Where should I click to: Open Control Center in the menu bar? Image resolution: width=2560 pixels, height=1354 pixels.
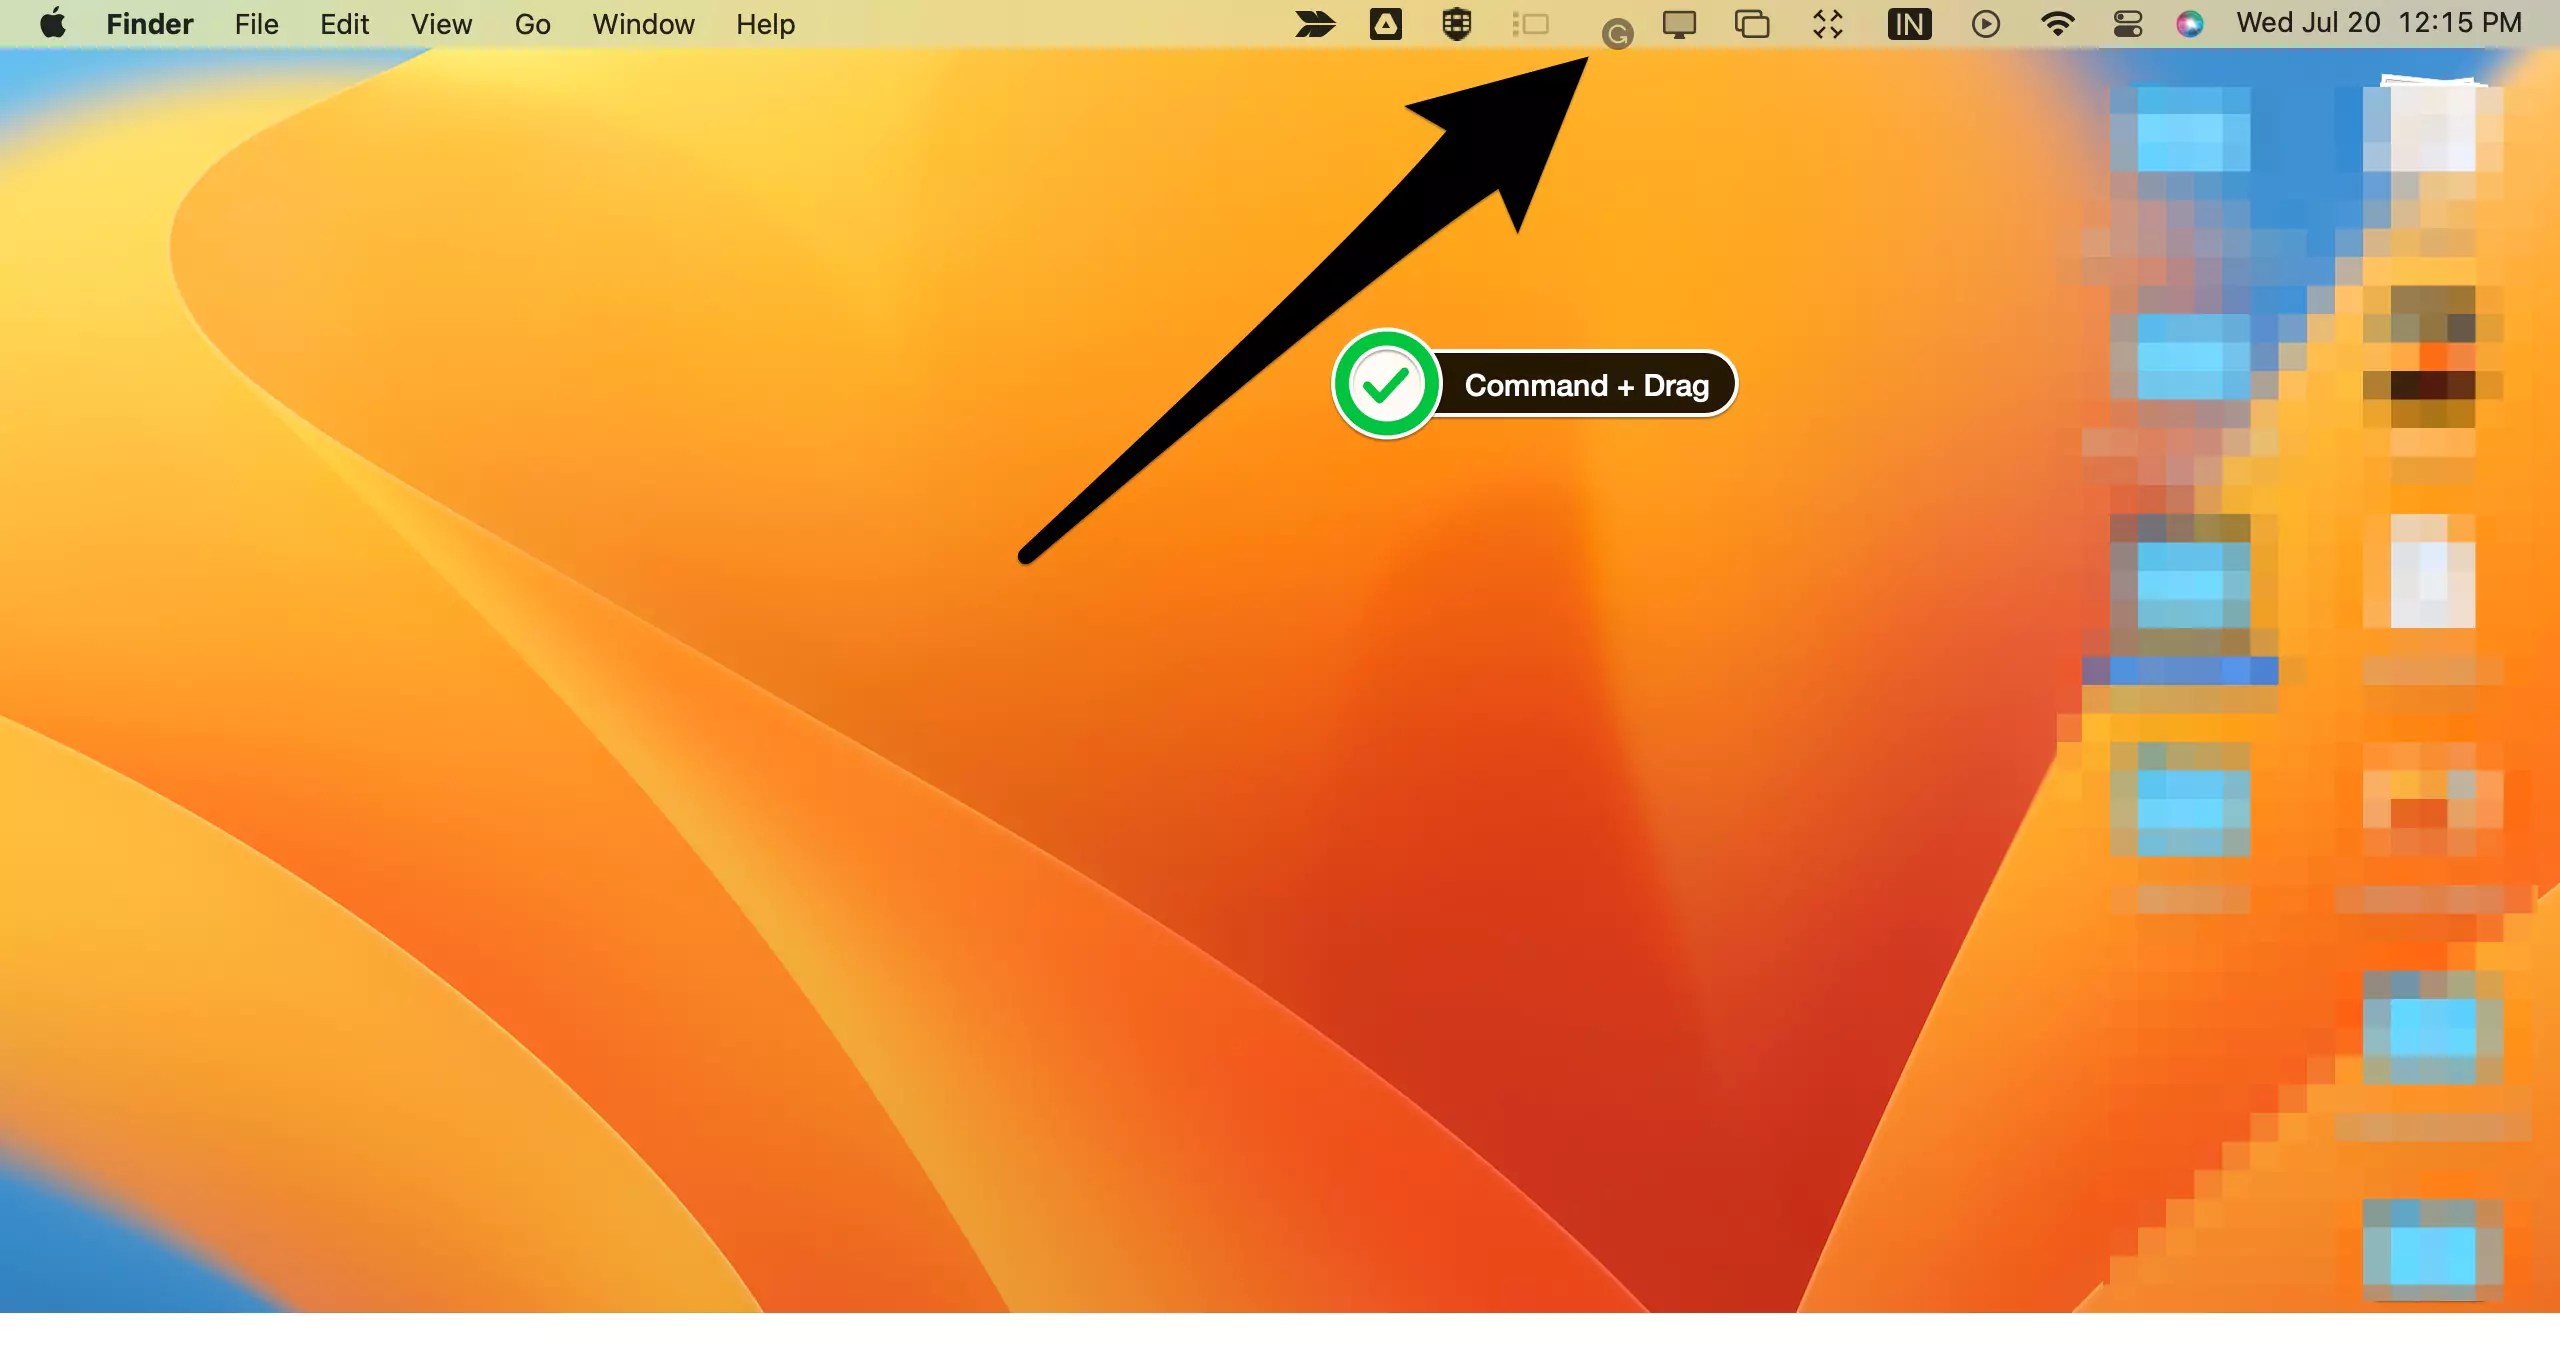(x=2125, y=24)
